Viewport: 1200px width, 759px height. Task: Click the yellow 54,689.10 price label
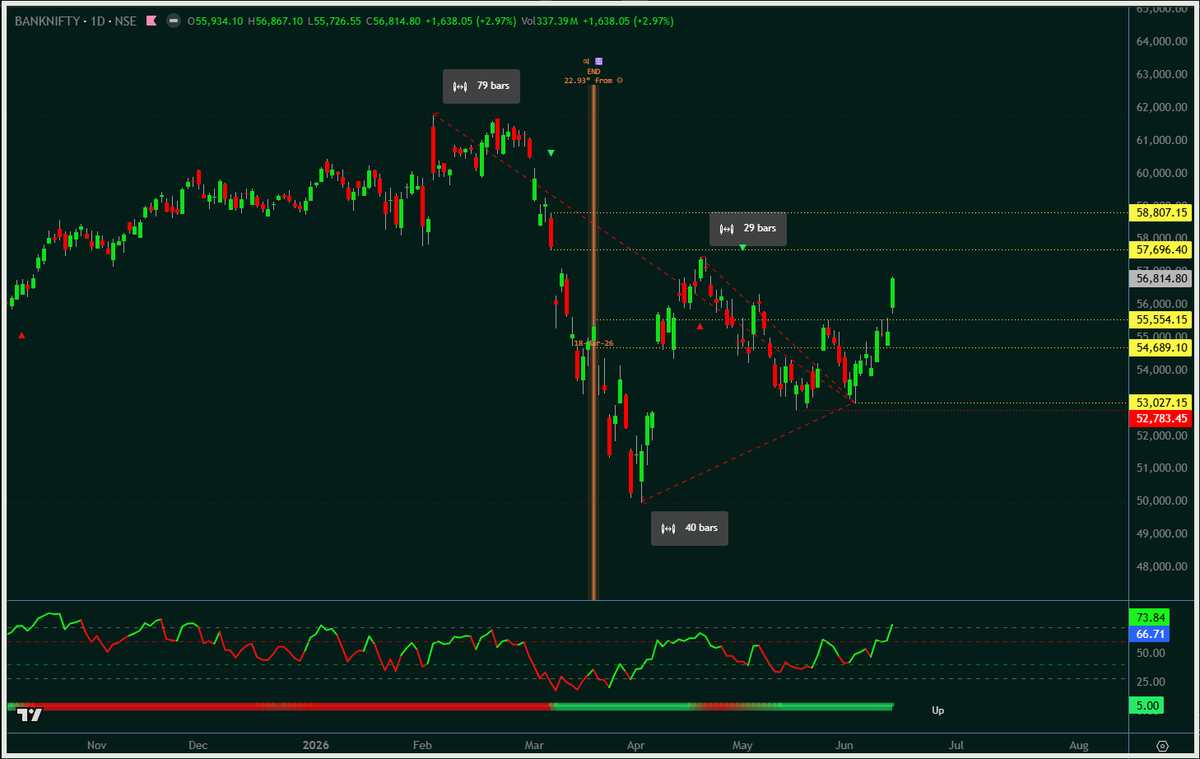pyautogui.click(x=1162, y=347)
